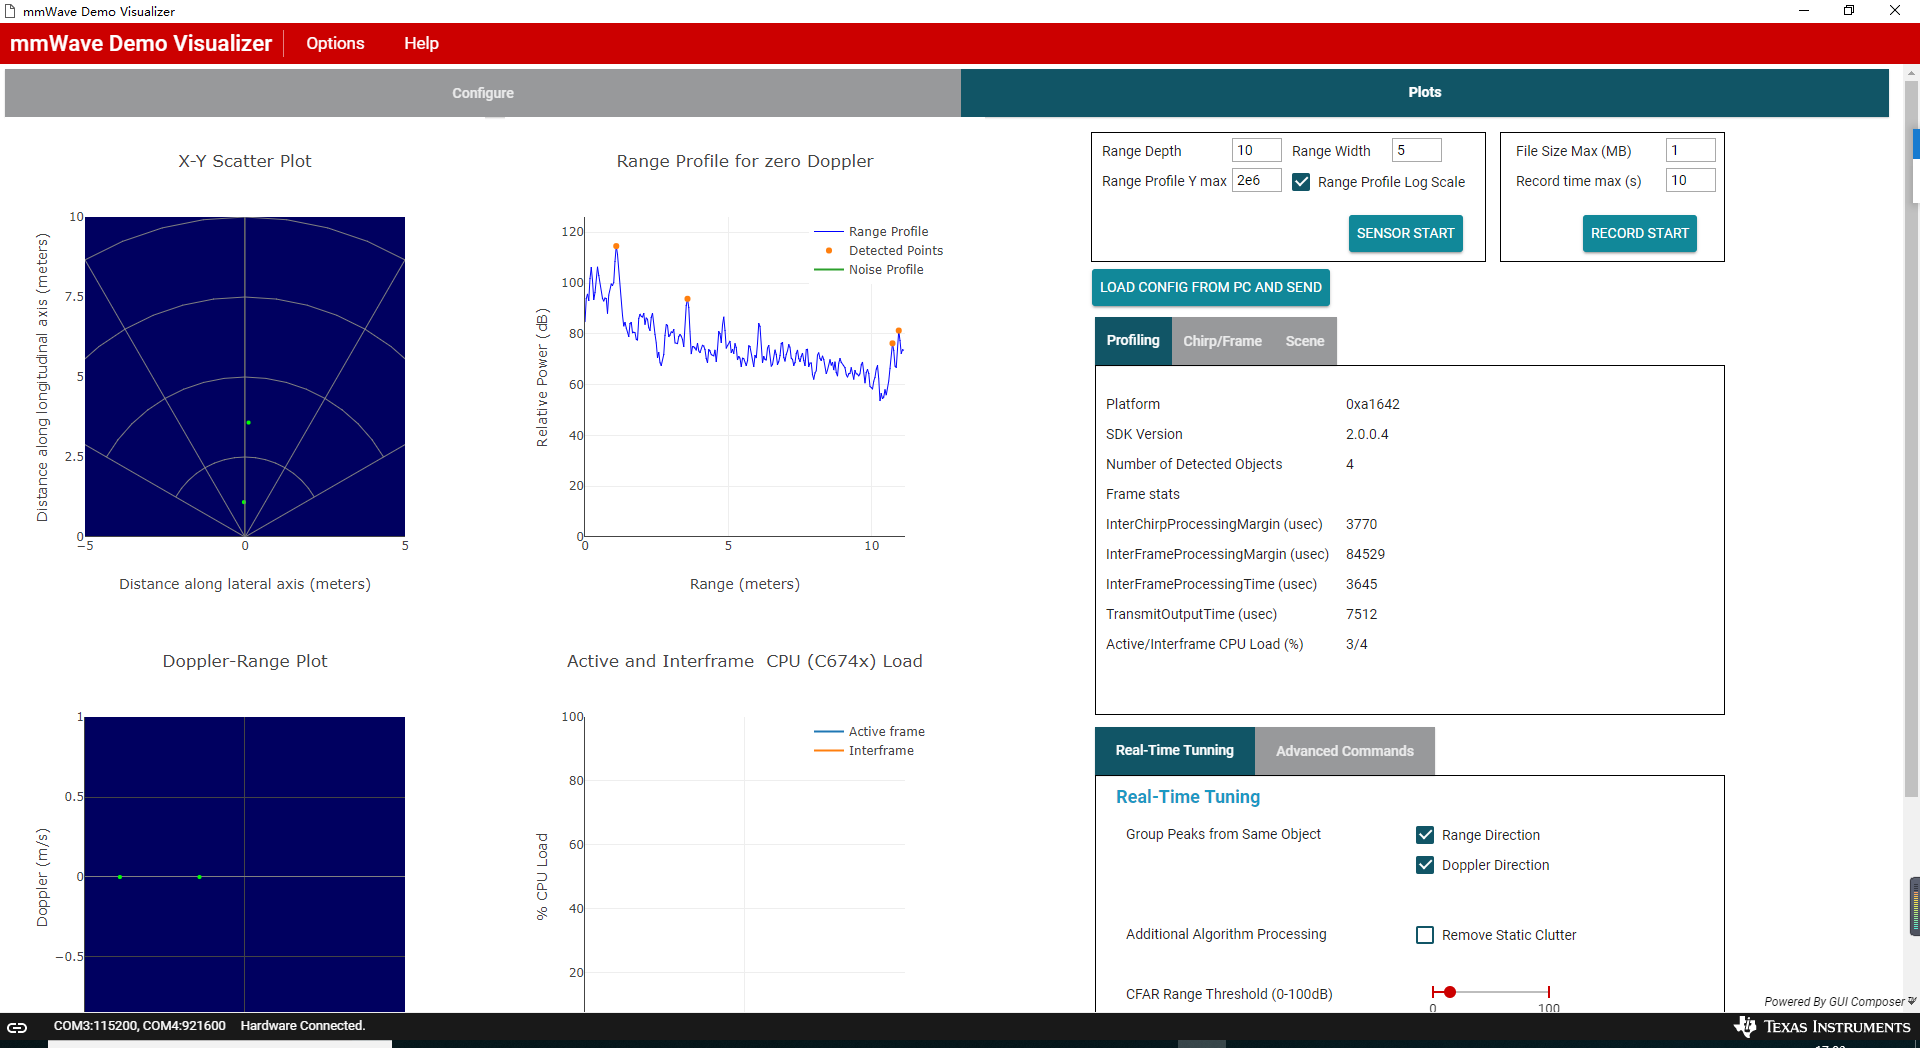Click the Real-Time Tuning heading
This screenshot has height=1048, width=1920.
[x=1188, y=797]
